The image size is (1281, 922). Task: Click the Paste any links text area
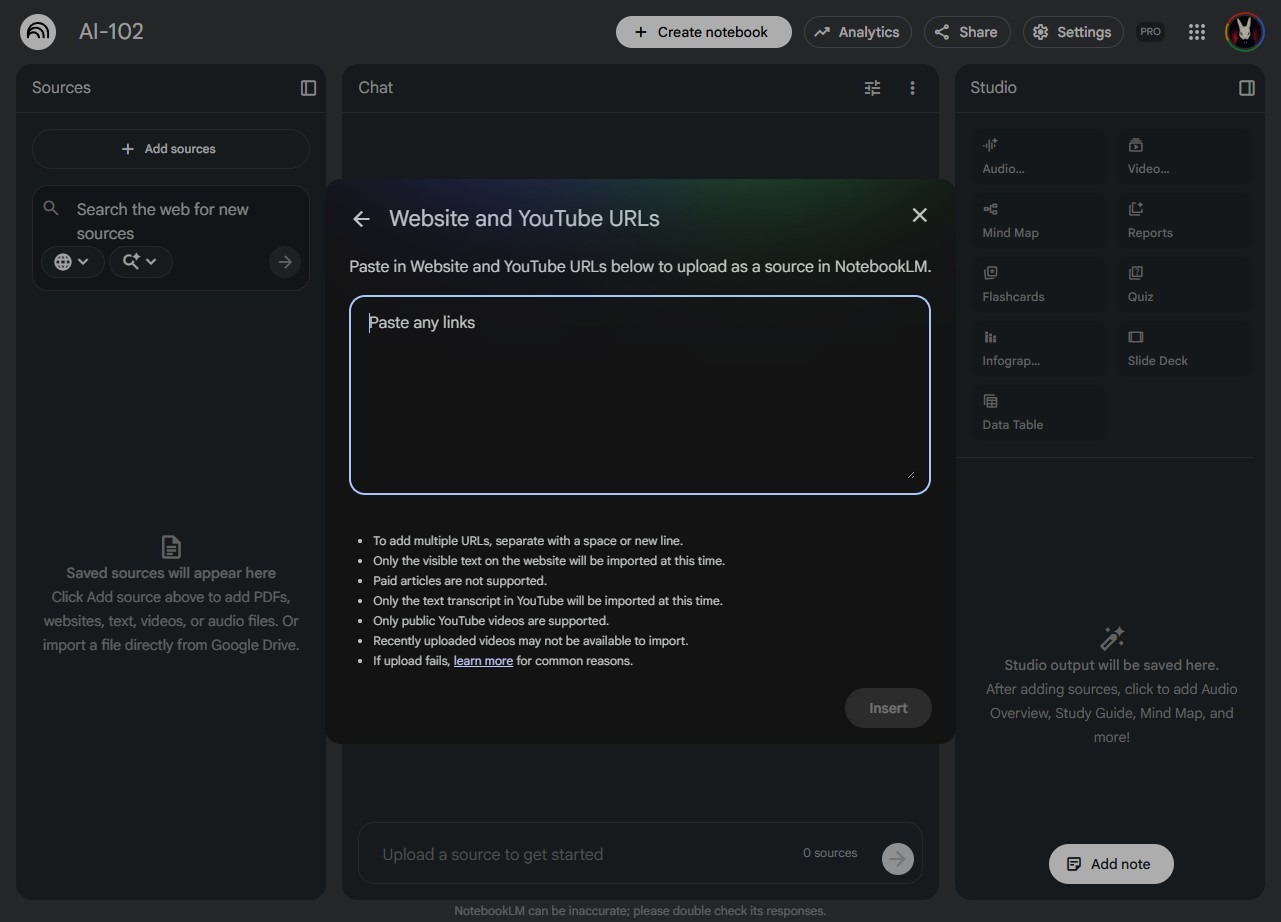tap(639, 395)
